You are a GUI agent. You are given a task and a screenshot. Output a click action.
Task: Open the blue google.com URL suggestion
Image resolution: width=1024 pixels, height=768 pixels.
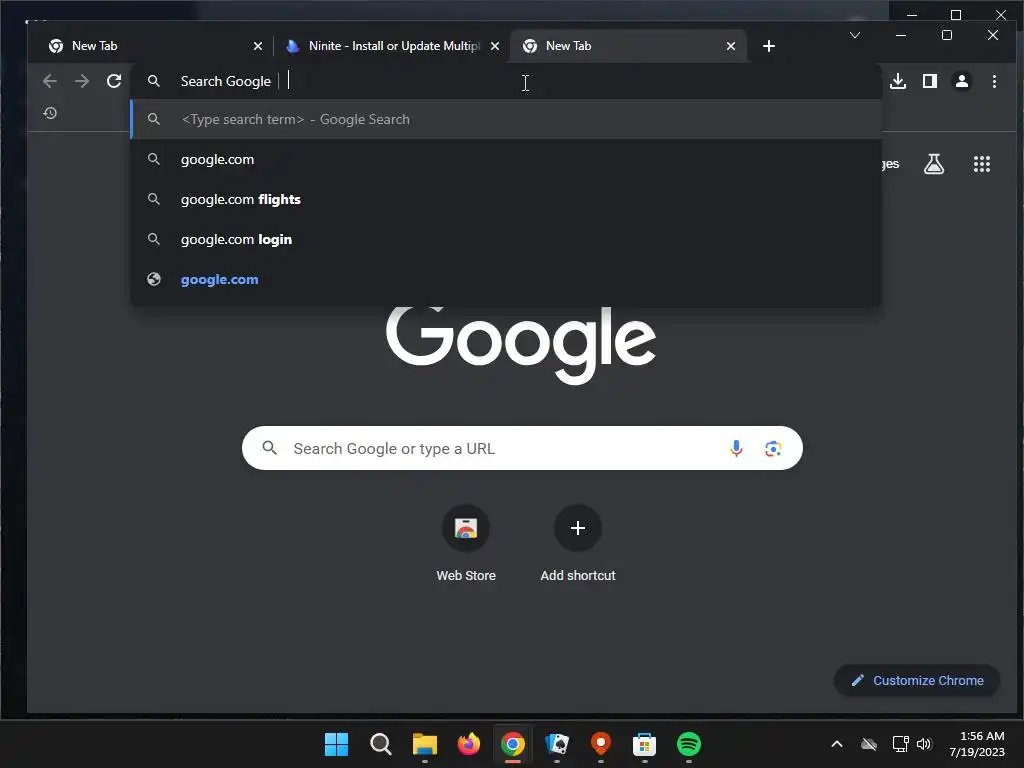coord(506,280)
